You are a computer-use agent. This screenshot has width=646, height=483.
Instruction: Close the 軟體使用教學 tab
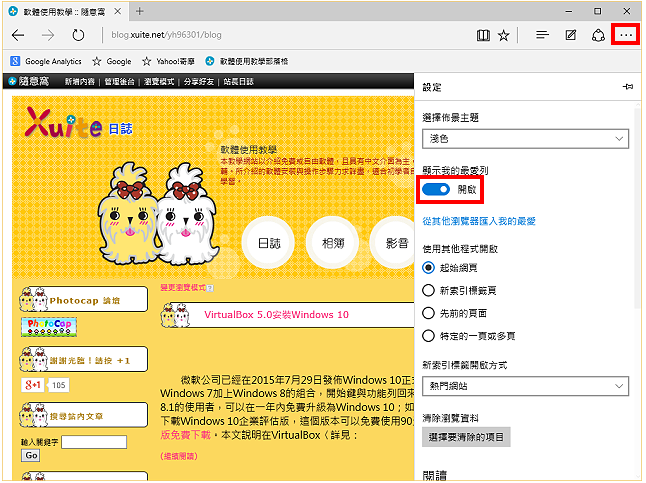click(x=118, y=12)
